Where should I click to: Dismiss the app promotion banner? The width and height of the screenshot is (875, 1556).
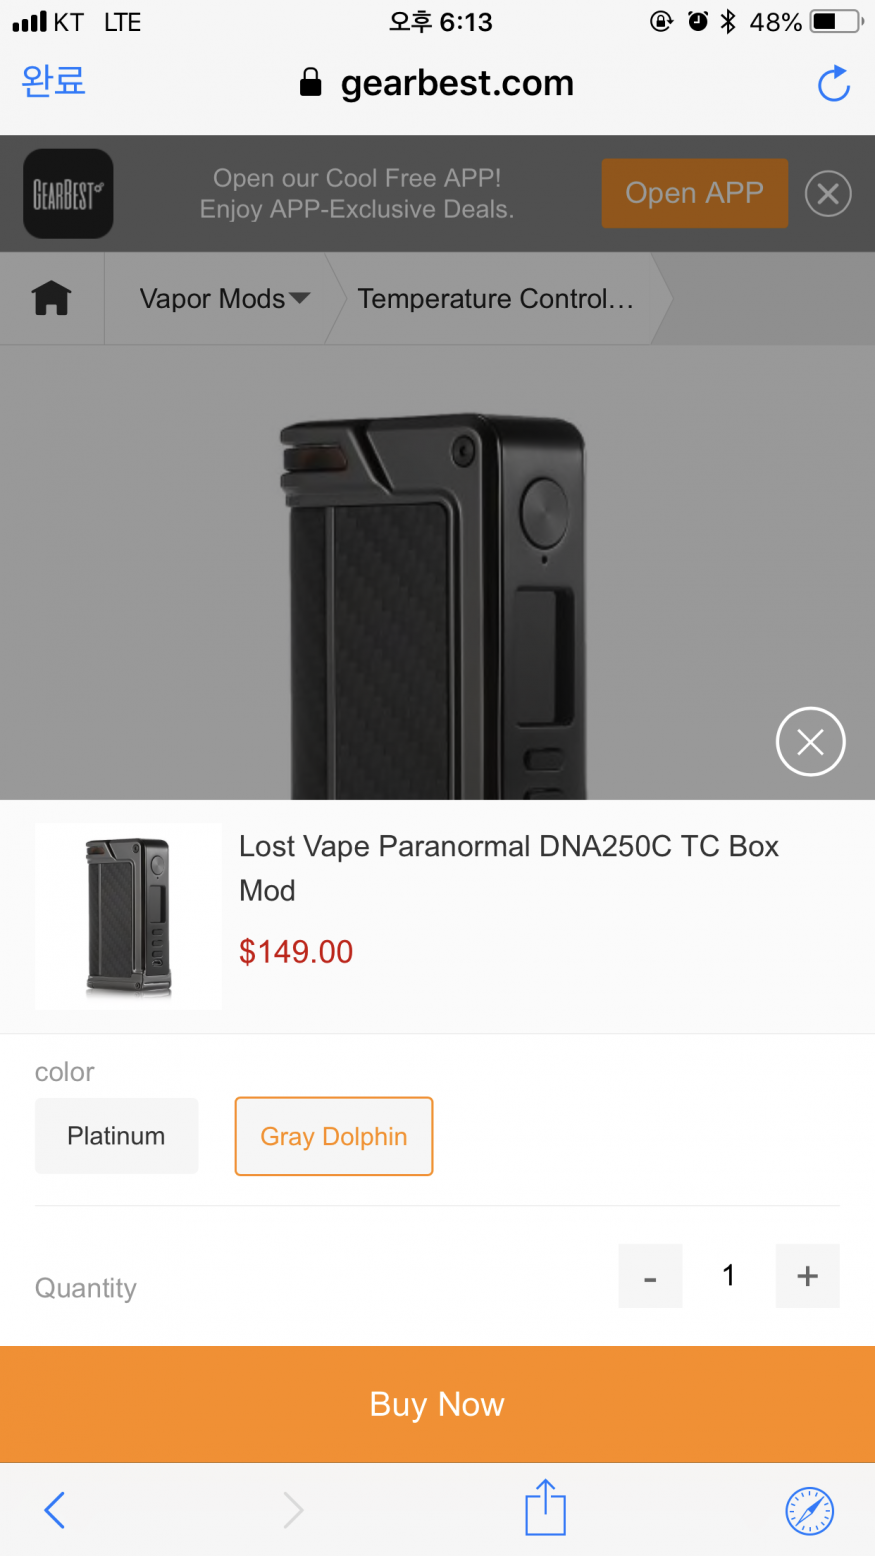click(828, 194)
